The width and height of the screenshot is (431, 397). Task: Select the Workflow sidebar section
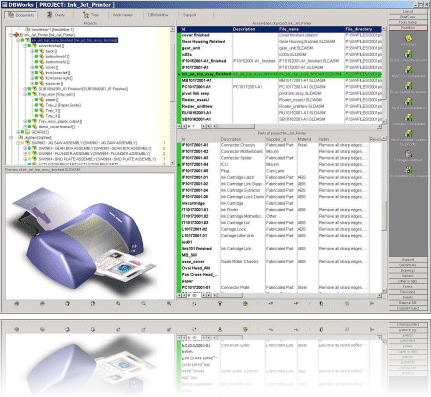point(408,28)
